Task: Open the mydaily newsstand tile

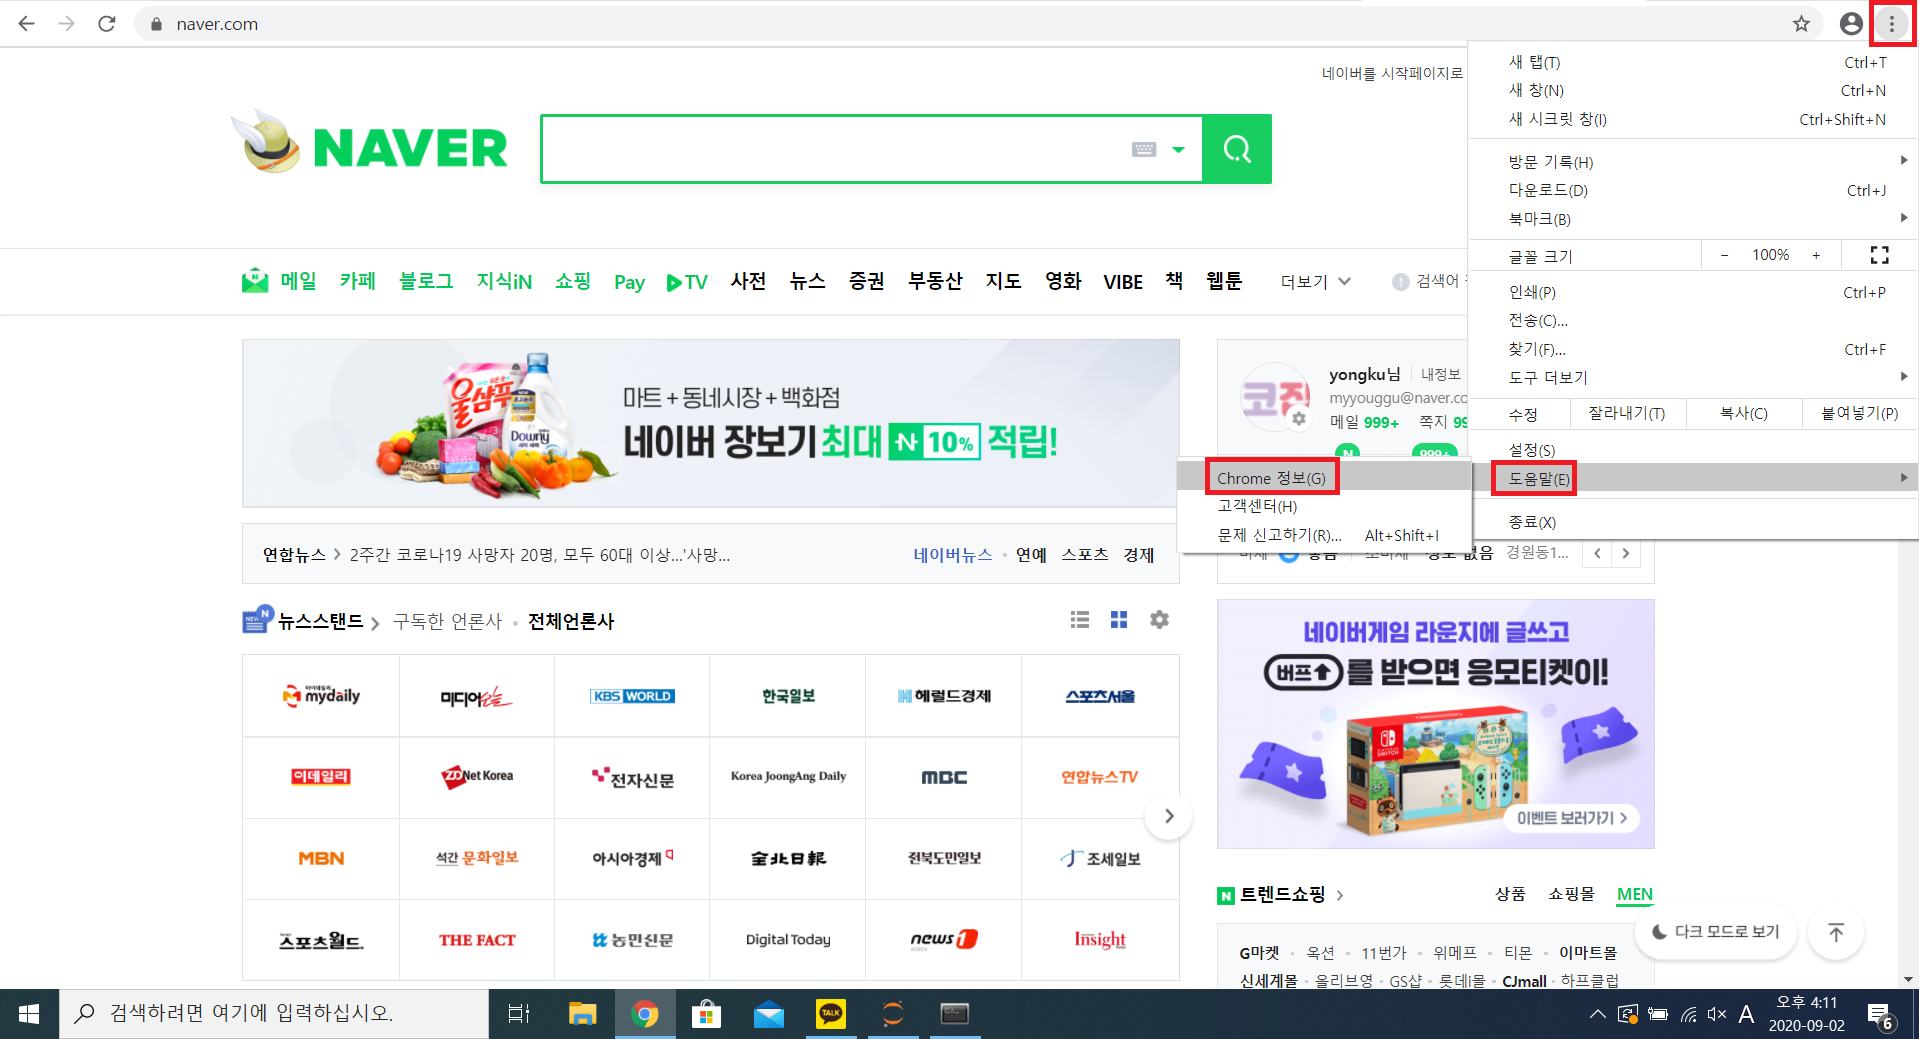Action: pos(321,696)
